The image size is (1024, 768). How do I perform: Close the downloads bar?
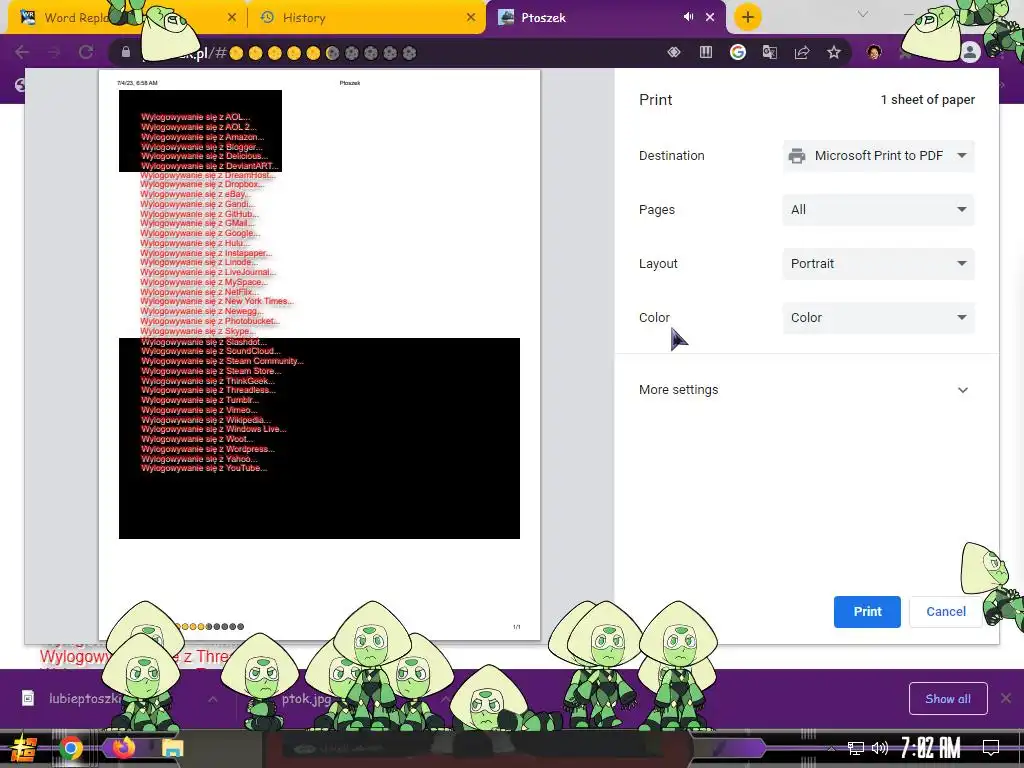coord(1006,698)
